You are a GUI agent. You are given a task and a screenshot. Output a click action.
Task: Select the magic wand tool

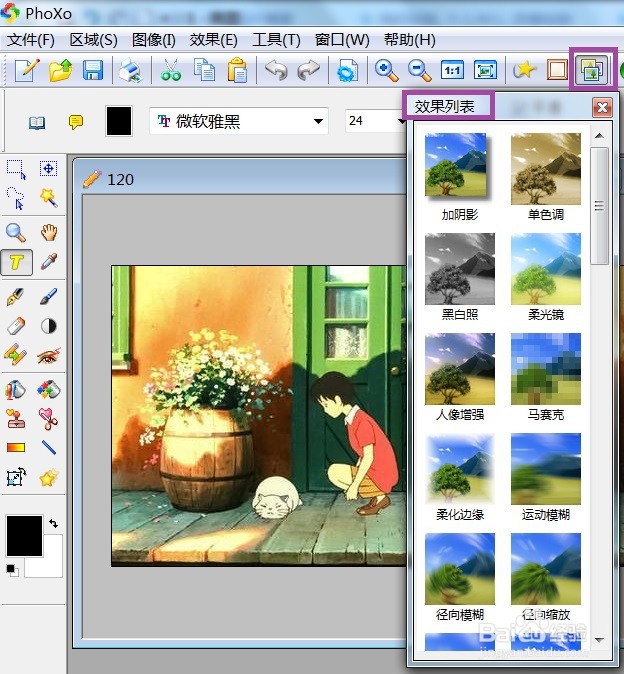point(49,198)
